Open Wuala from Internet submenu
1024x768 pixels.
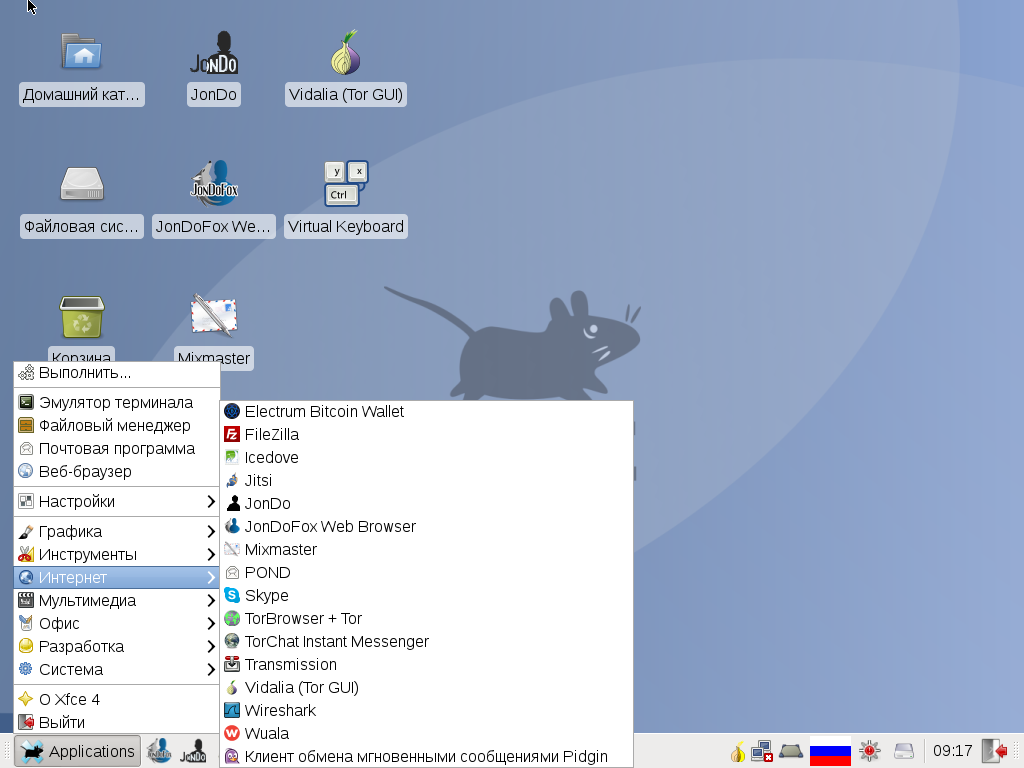[x=426, y=733]
